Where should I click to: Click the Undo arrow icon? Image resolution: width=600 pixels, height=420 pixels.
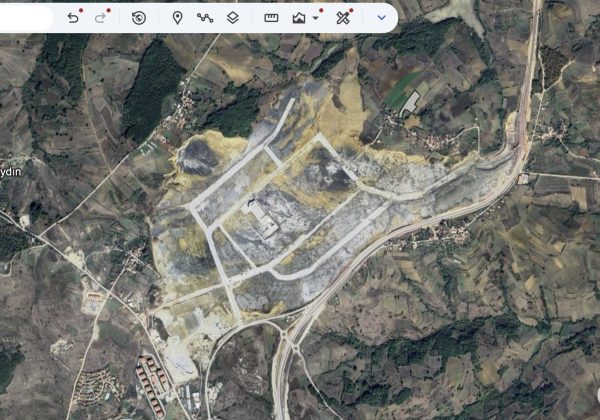[73, 18]
